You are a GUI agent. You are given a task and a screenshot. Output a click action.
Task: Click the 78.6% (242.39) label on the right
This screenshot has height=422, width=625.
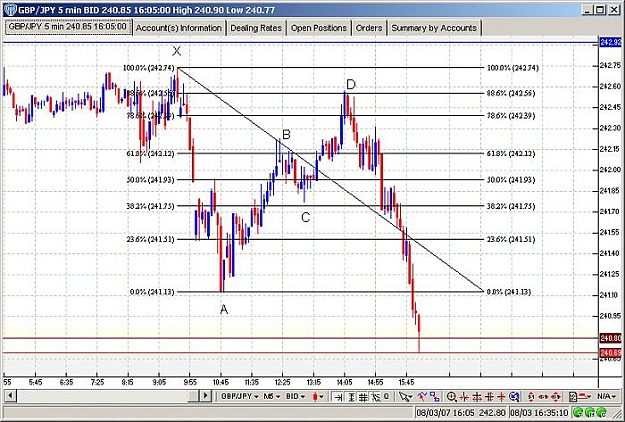pos(511,116)
